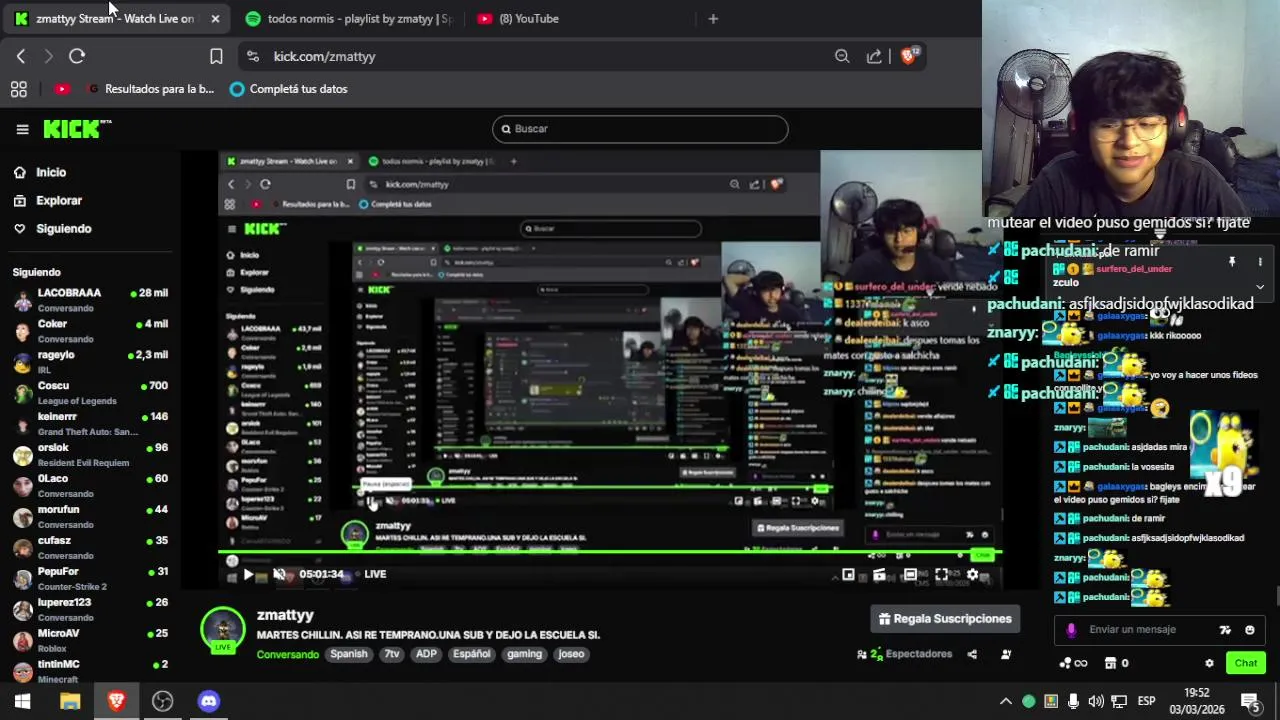The height and width of the screenshot is (720, 1280).
Task: Select morufun in the following list
Action: point(90,517)
